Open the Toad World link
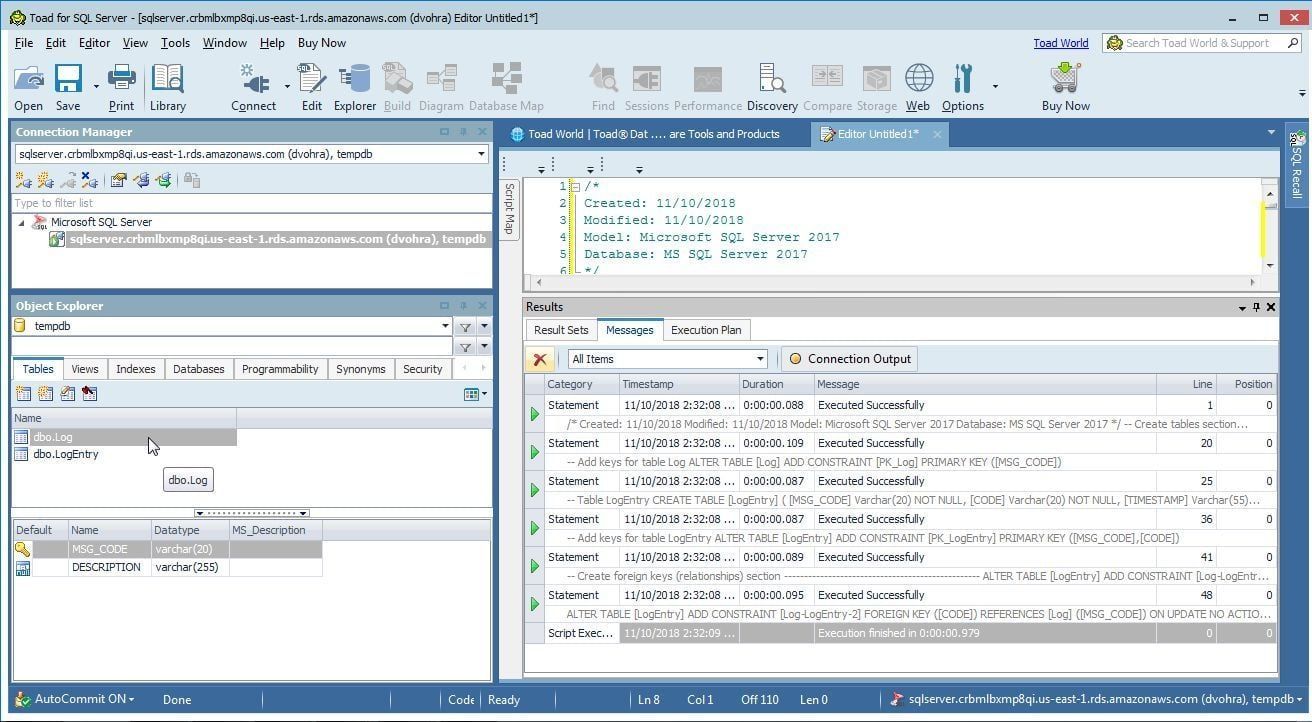This screenshot has height=722, width=1312. tap(1061, 43)
